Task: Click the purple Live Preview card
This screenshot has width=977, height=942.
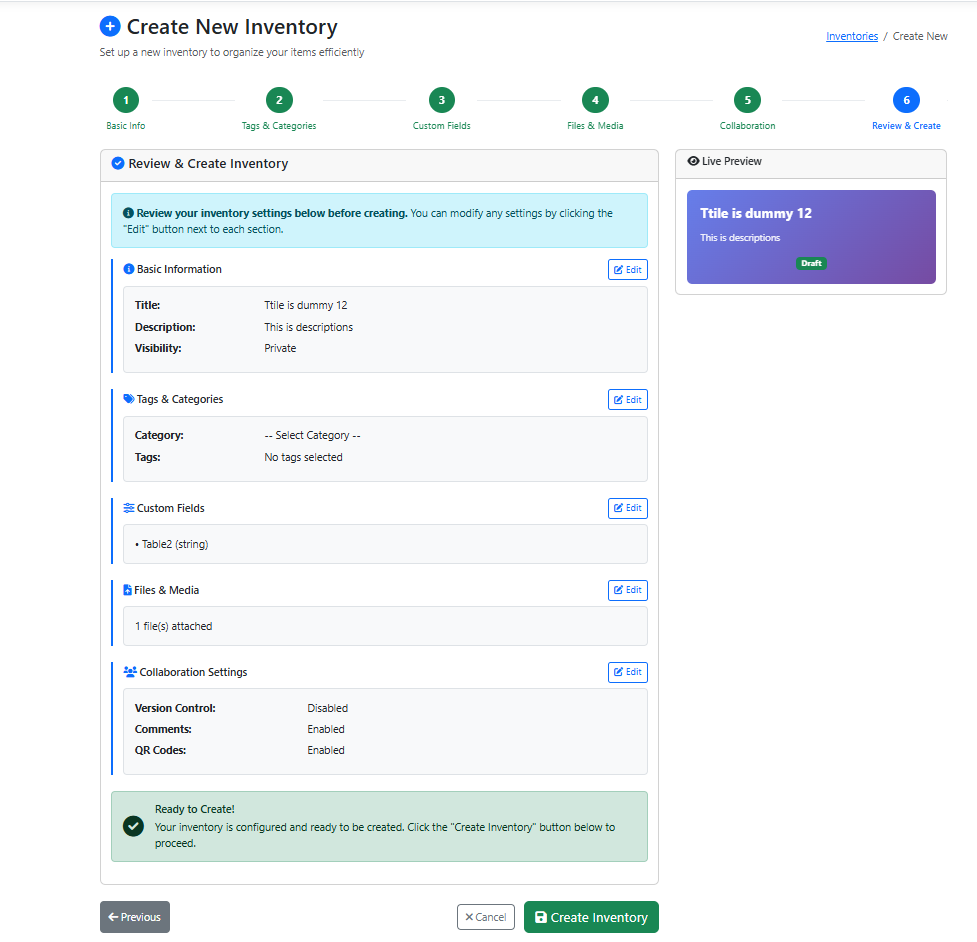Action: [811, 237]
